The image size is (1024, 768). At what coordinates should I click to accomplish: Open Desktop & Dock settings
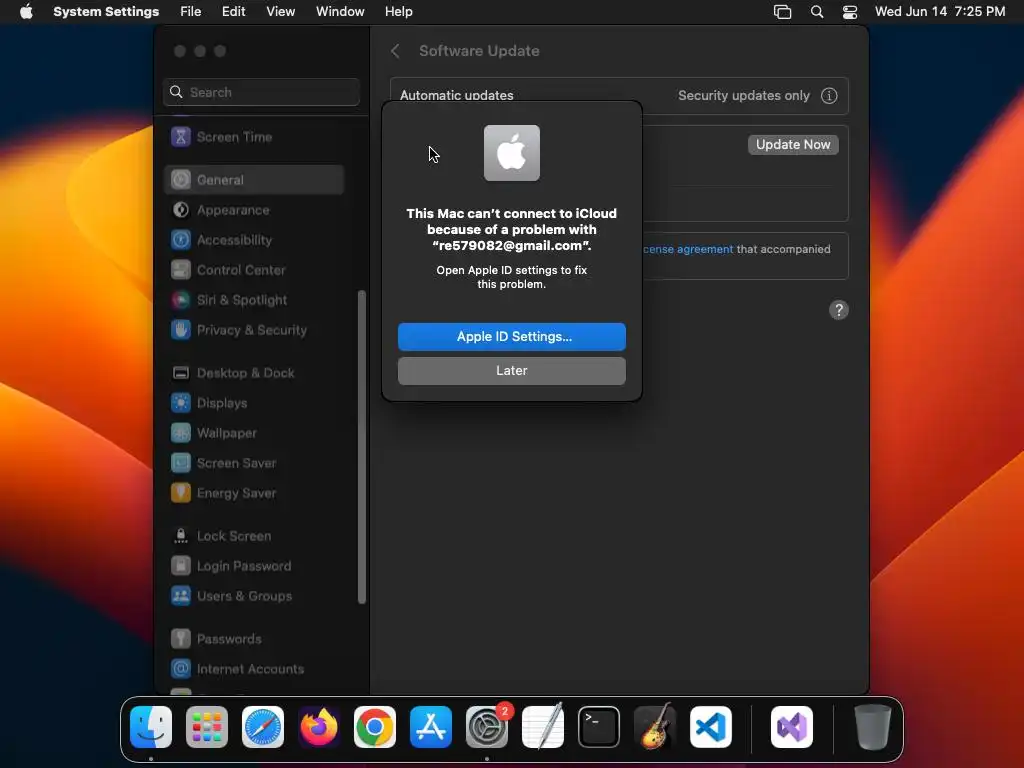click(x=254, y=373)
